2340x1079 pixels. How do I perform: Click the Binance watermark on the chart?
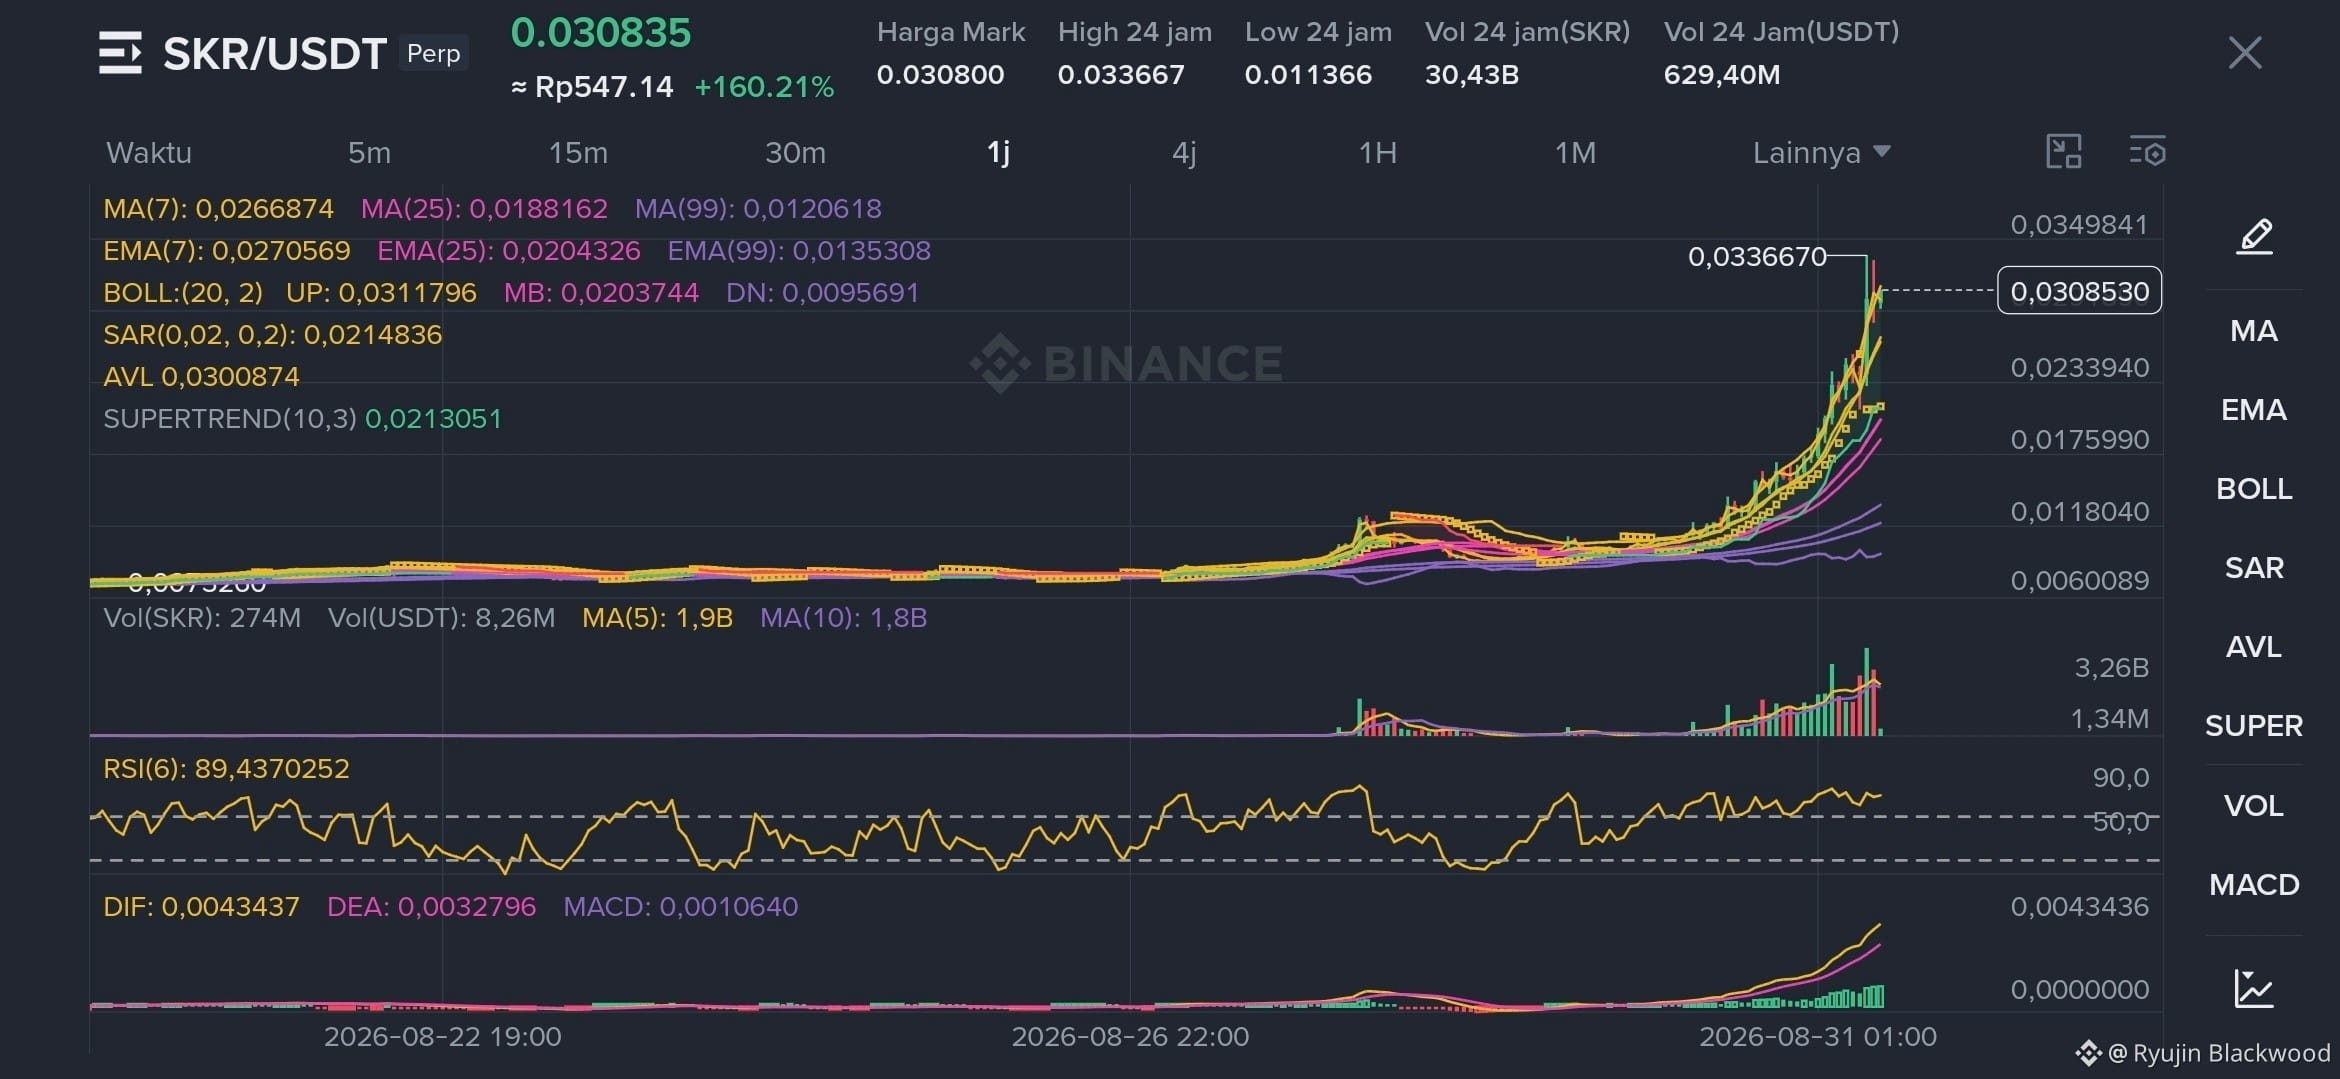(x=1127, y=363)
